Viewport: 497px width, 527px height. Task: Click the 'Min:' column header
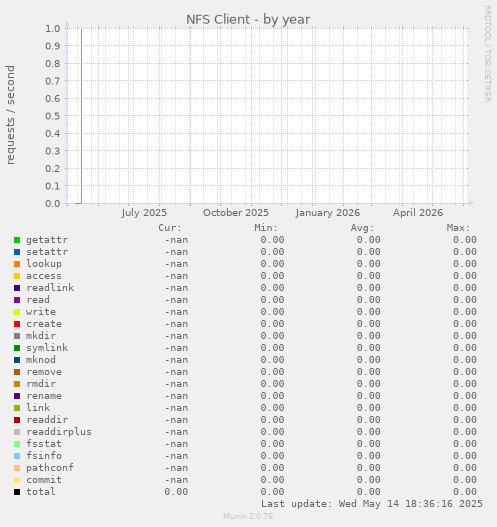266,228
